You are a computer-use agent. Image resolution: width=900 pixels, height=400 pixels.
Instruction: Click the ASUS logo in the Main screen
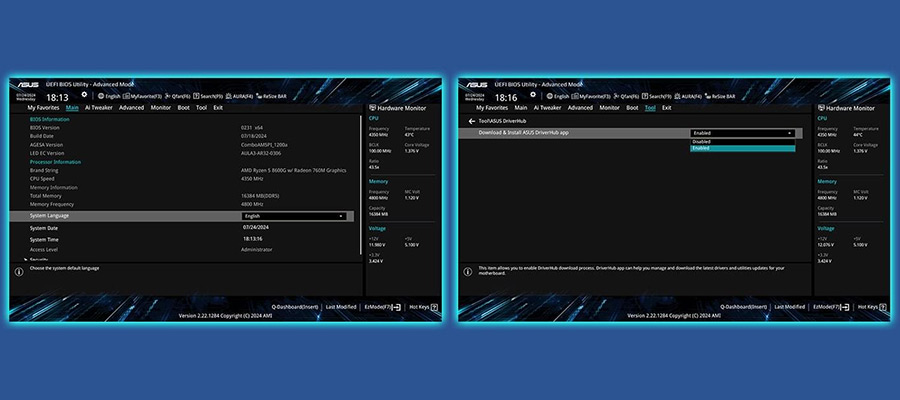[27, 85]
